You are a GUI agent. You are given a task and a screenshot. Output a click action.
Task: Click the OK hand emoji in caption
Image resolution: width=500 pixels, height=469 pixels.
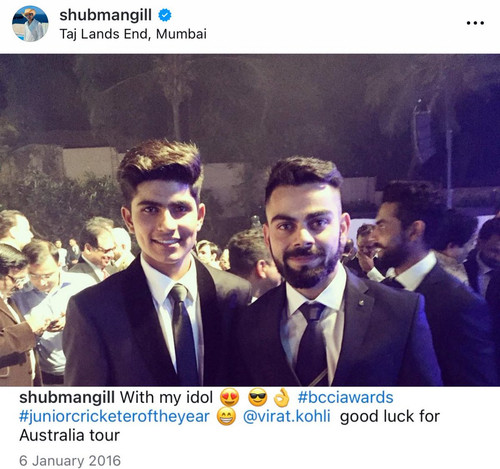click(282, 397)
